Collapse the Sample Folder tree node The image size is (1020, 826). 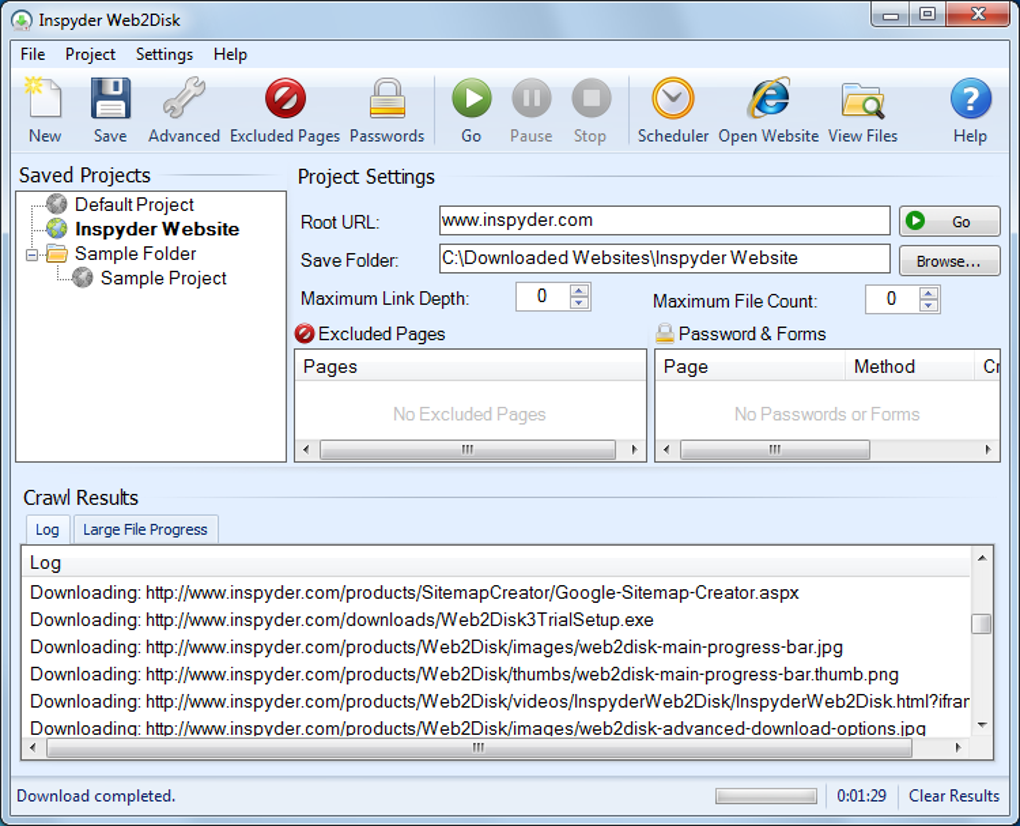(x=31, y=254)
